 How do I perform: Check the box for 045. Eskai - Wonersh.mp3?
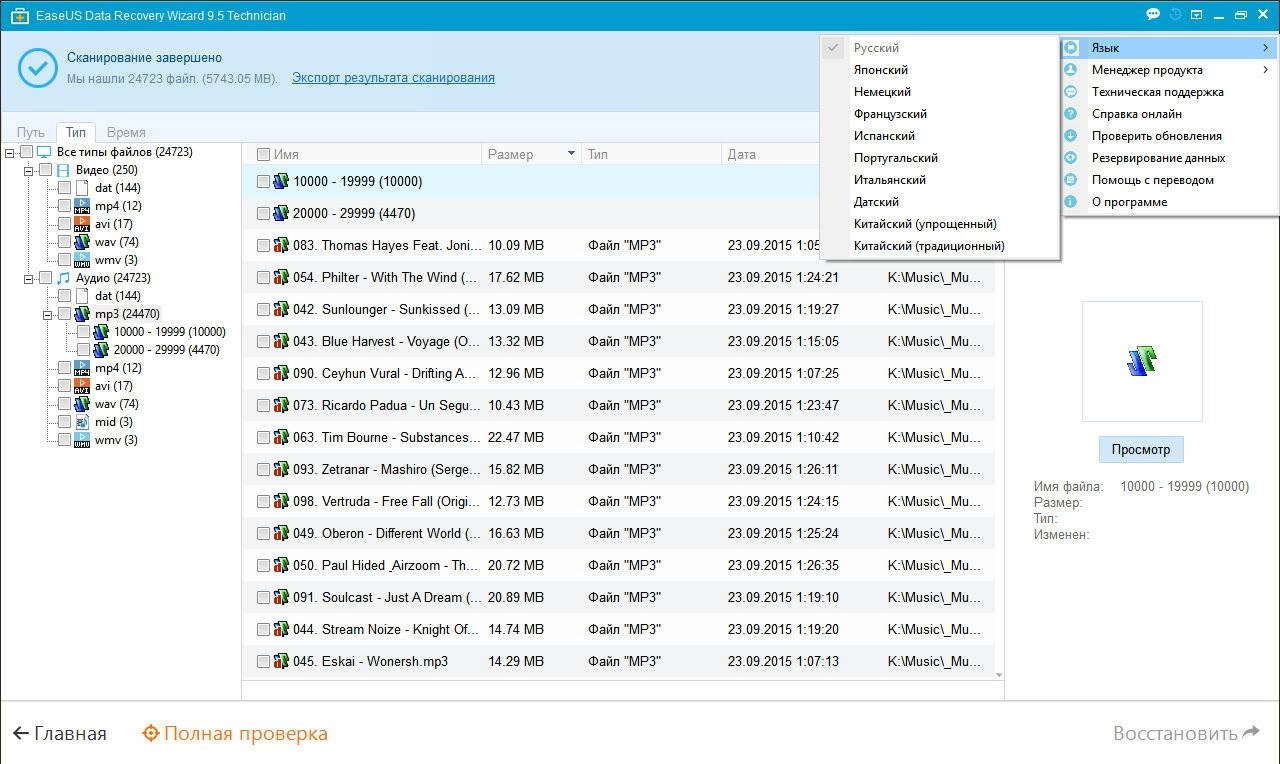[263, 661]
